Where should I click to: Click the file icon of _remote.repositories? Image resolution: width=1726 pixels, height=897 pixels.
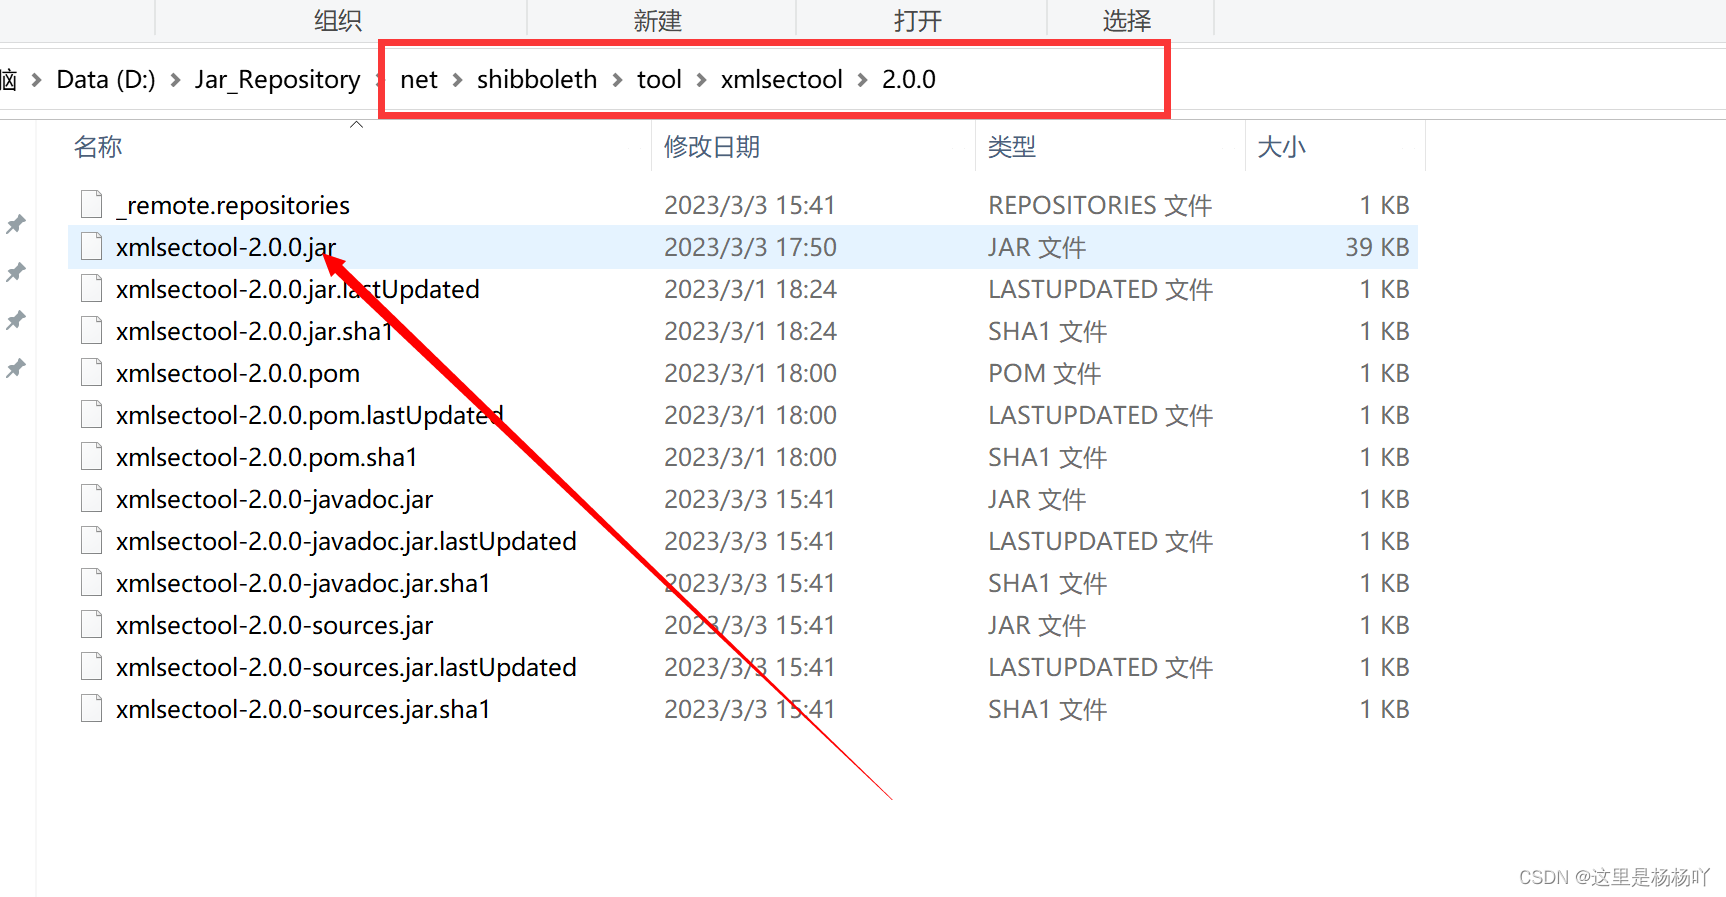92,205
